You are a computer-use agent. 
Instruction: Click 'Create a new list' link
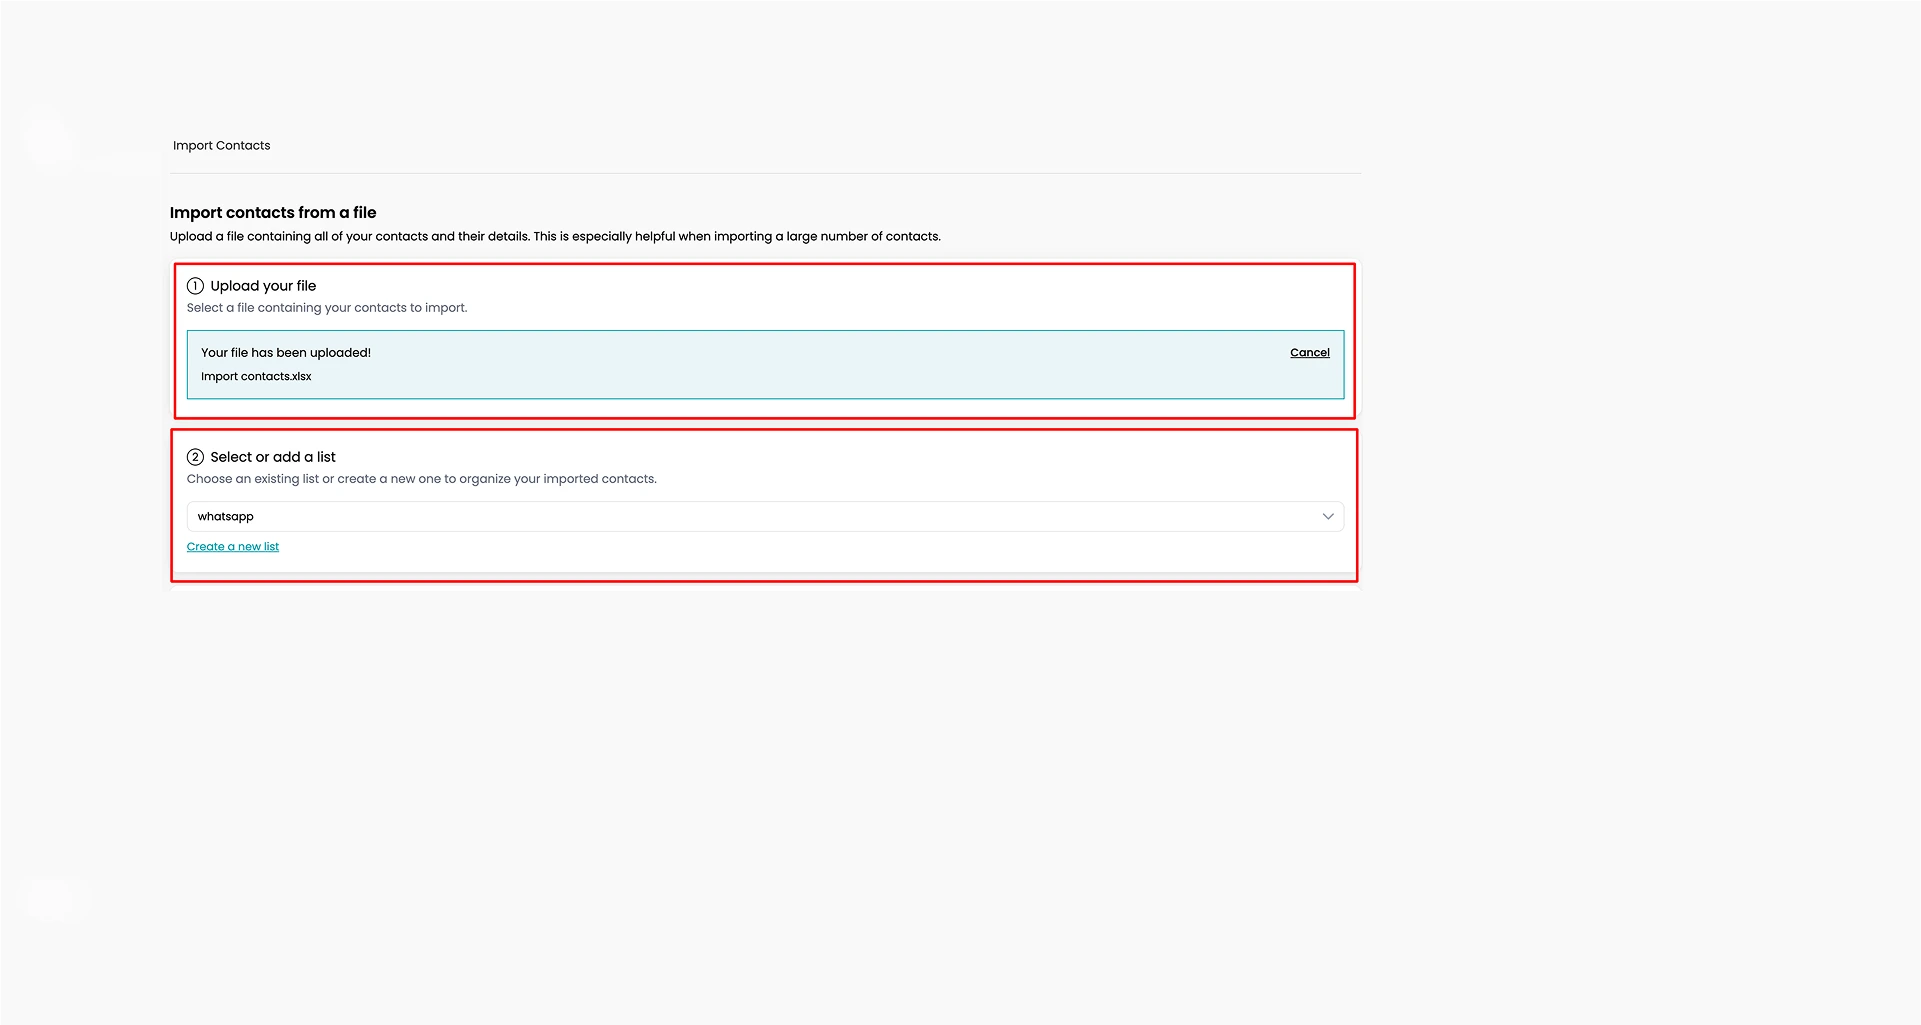click(x=233, y=547)
